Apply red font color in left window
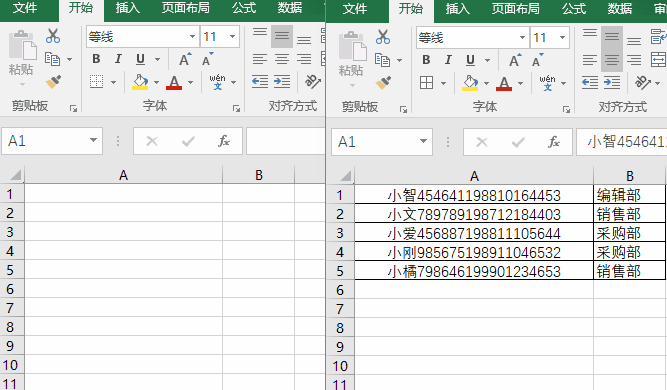The height and width of the screenshot is (390, 667). point(174,82)
